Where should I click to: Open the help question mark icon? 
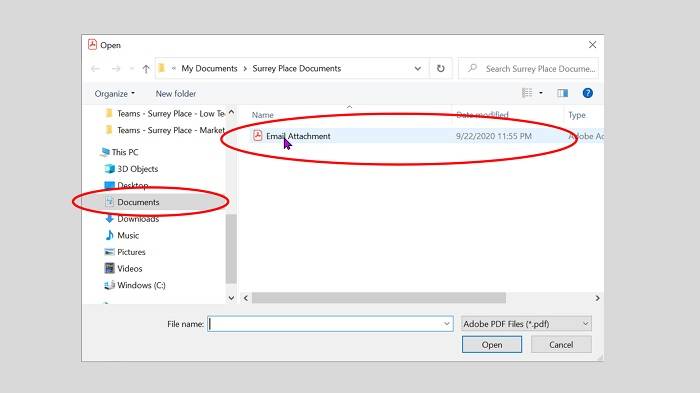[588, 93]
